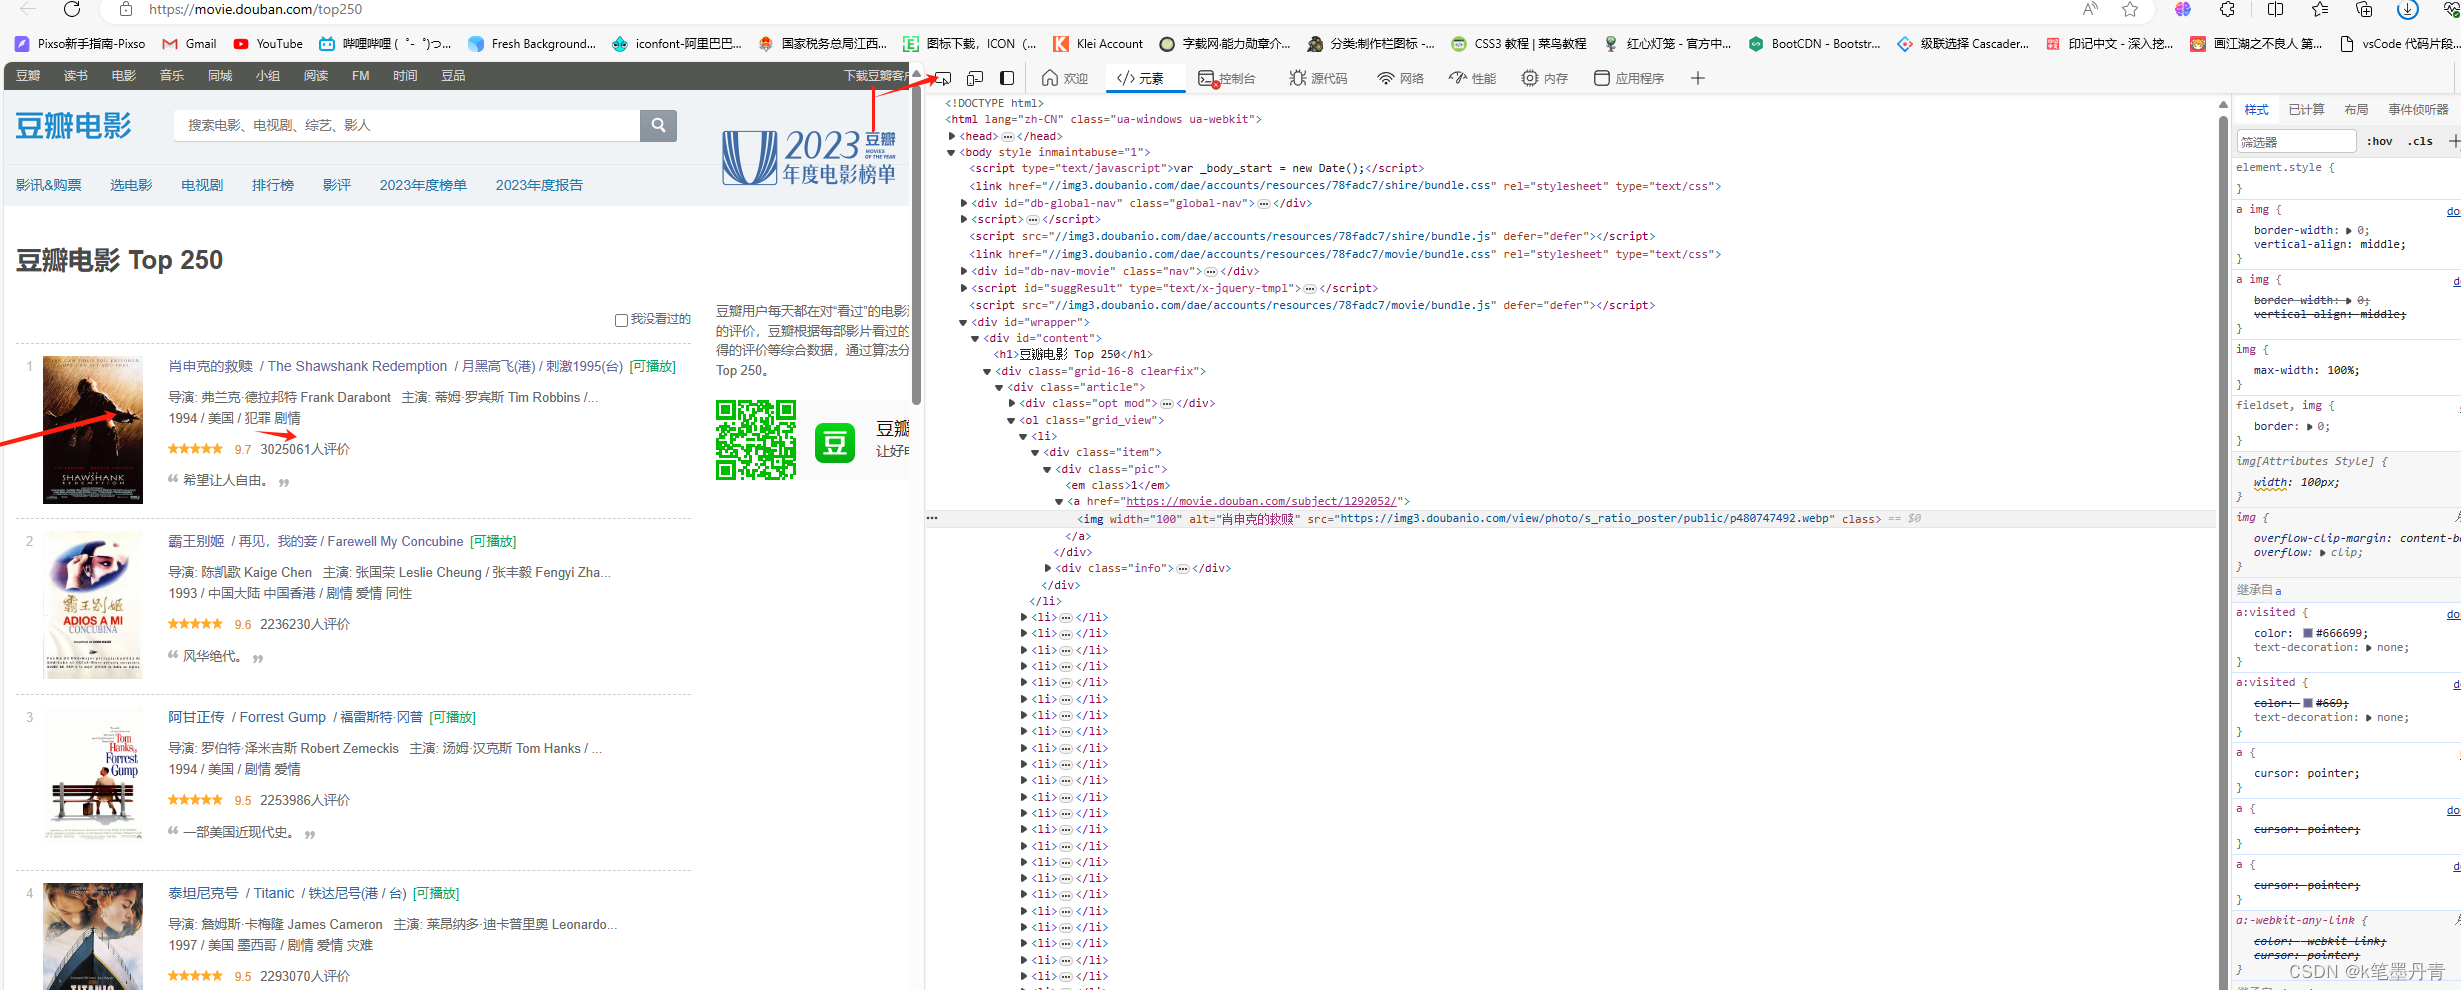This screenshot has width=2461, height=990.
Task: Open the 源代码 (Sources) tab
Action: pyautogui.click(x=1318, y=78)
